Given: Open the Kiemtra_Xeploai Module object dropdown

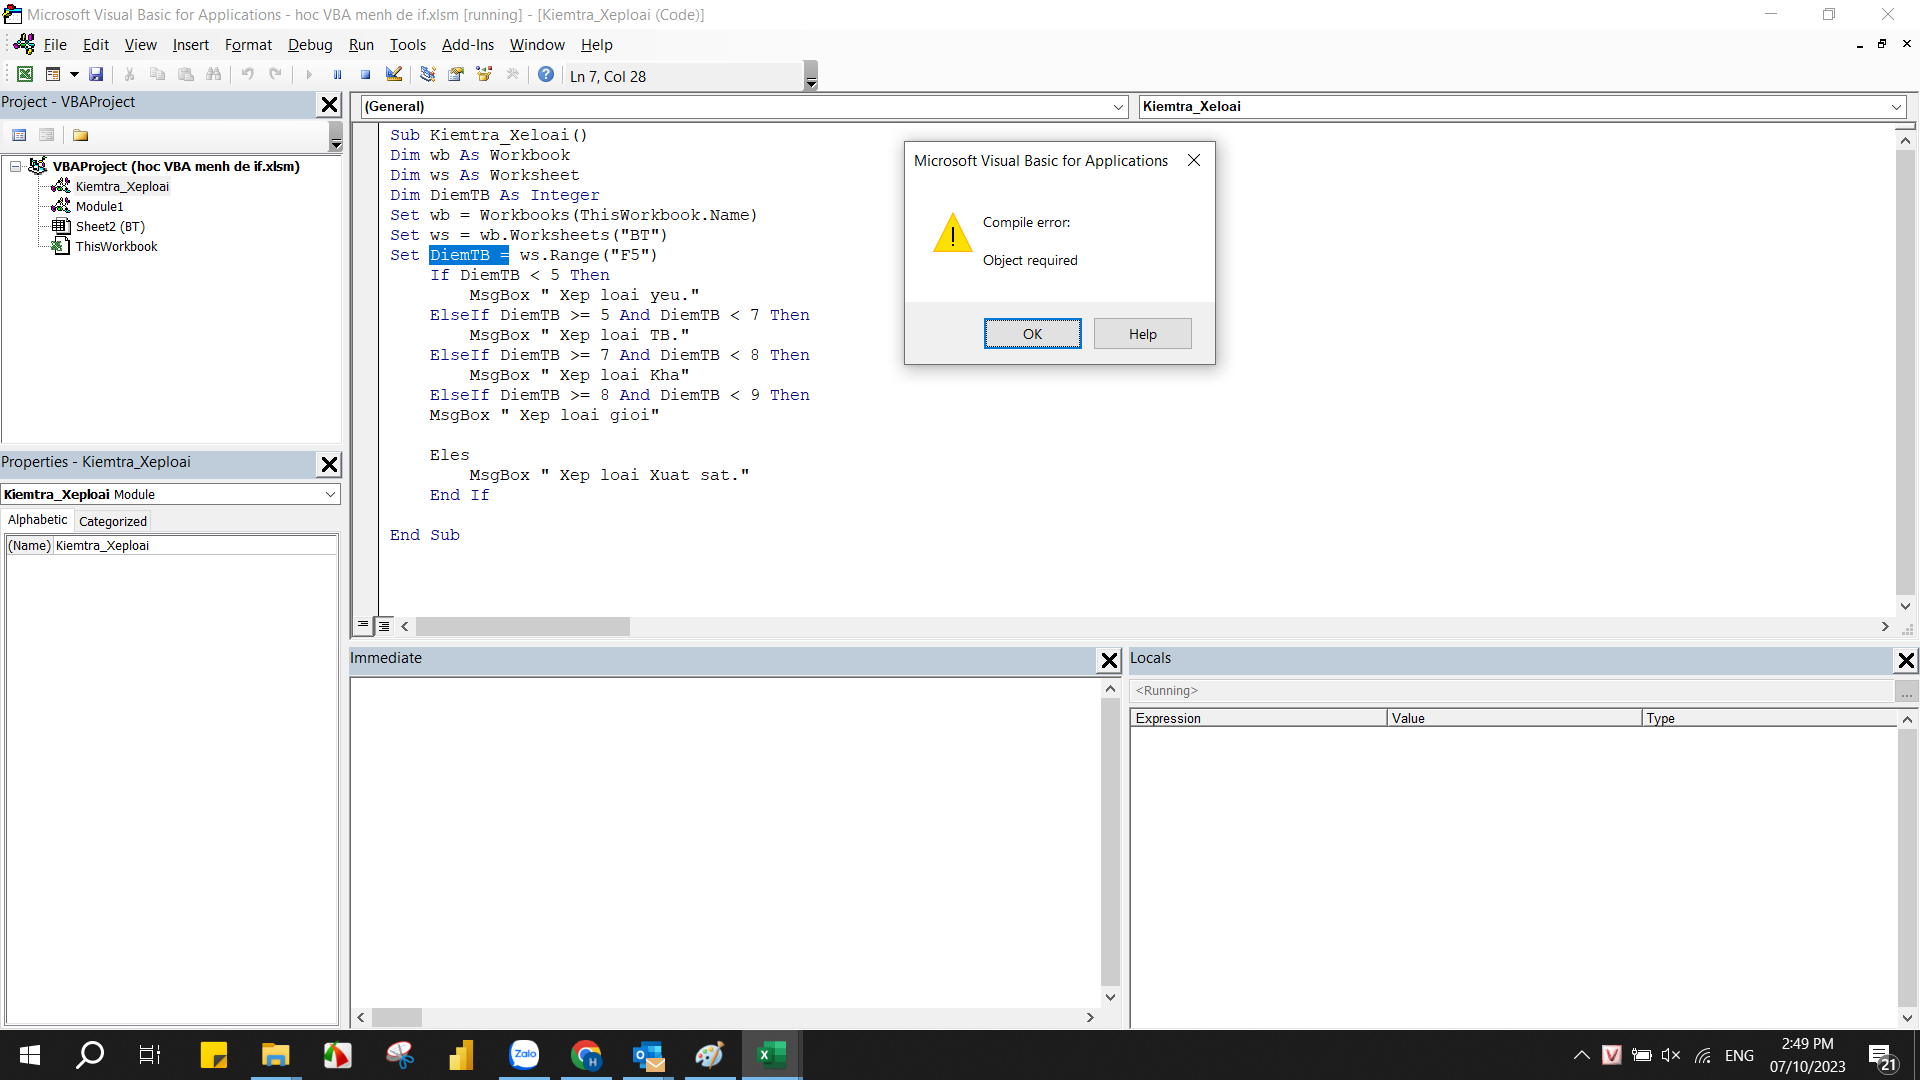Looking at the screenshot, I should [330, 494].
